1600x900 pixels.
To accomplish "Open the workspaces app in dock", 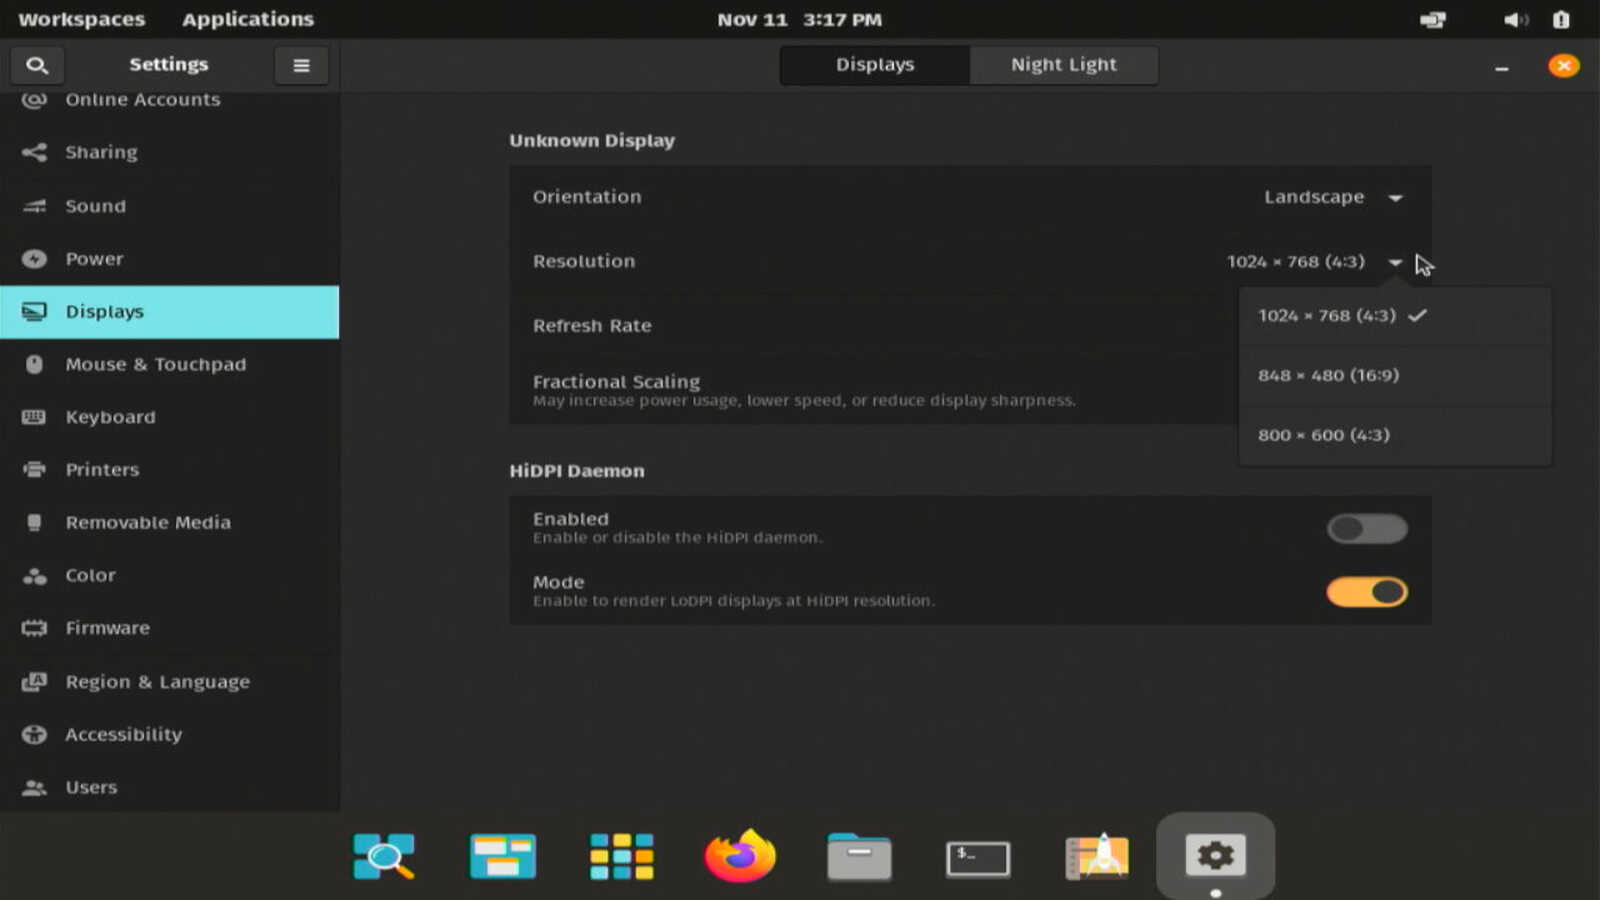I will coord(503,856).
